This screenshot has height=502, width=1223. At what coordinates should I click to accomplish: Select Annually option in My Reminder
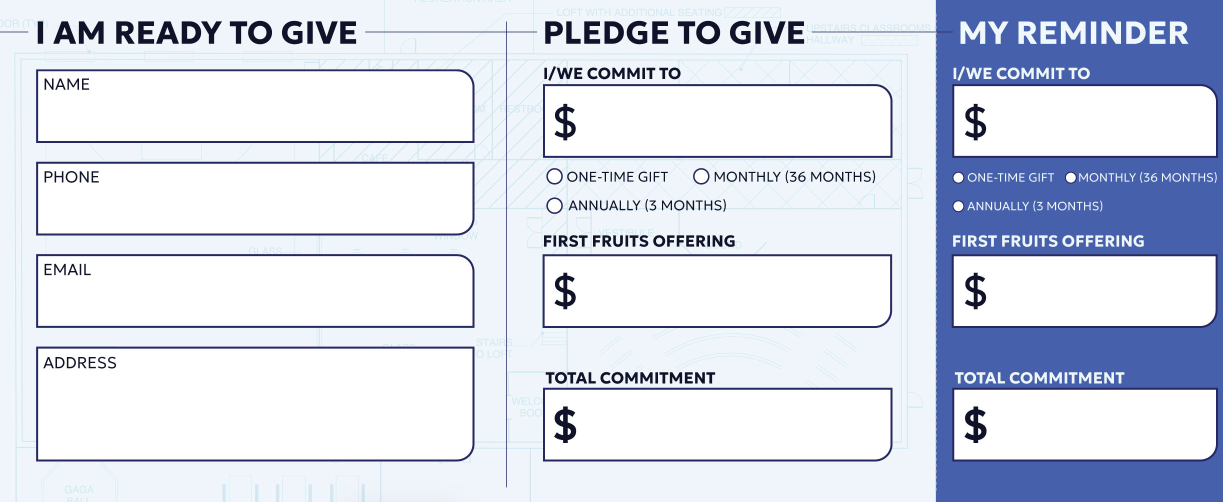[x=959, y=207]
